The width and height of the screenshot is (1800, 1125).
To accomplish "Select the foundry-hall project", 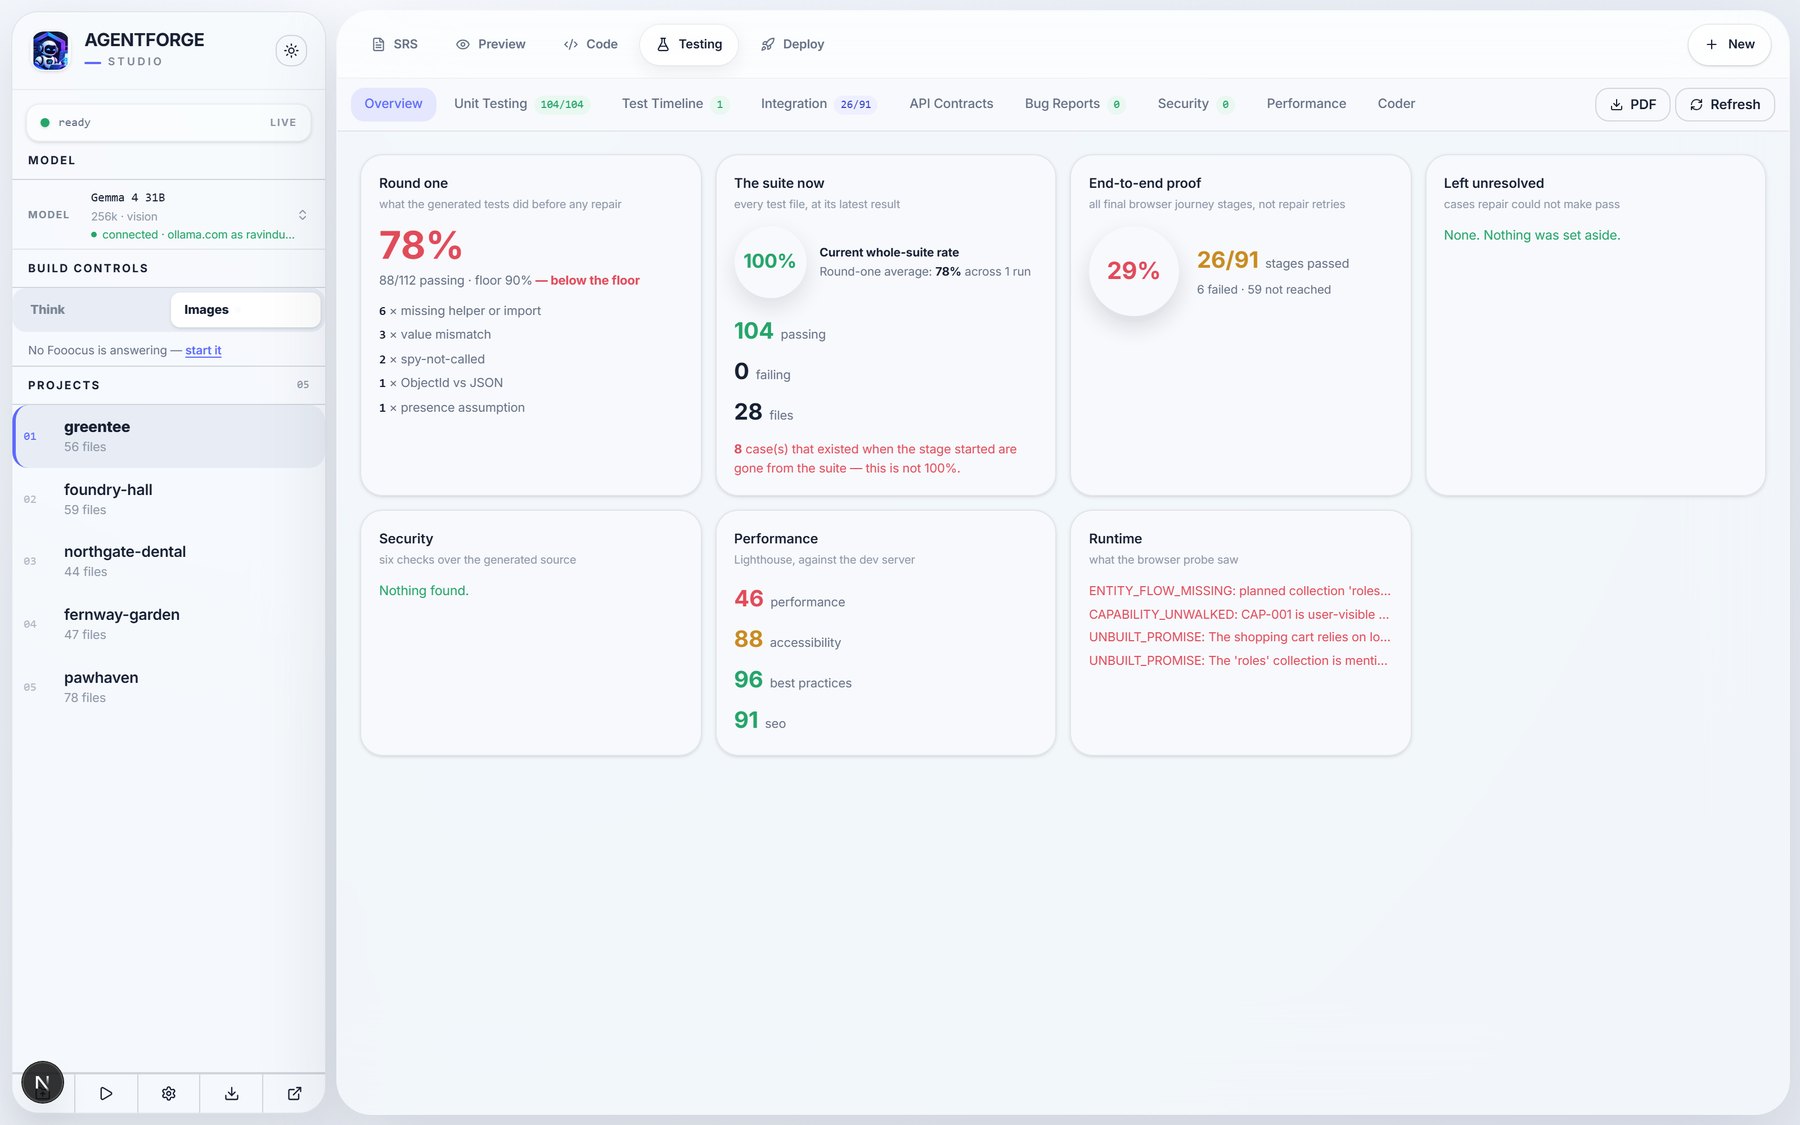I will (x=169, y=499).
